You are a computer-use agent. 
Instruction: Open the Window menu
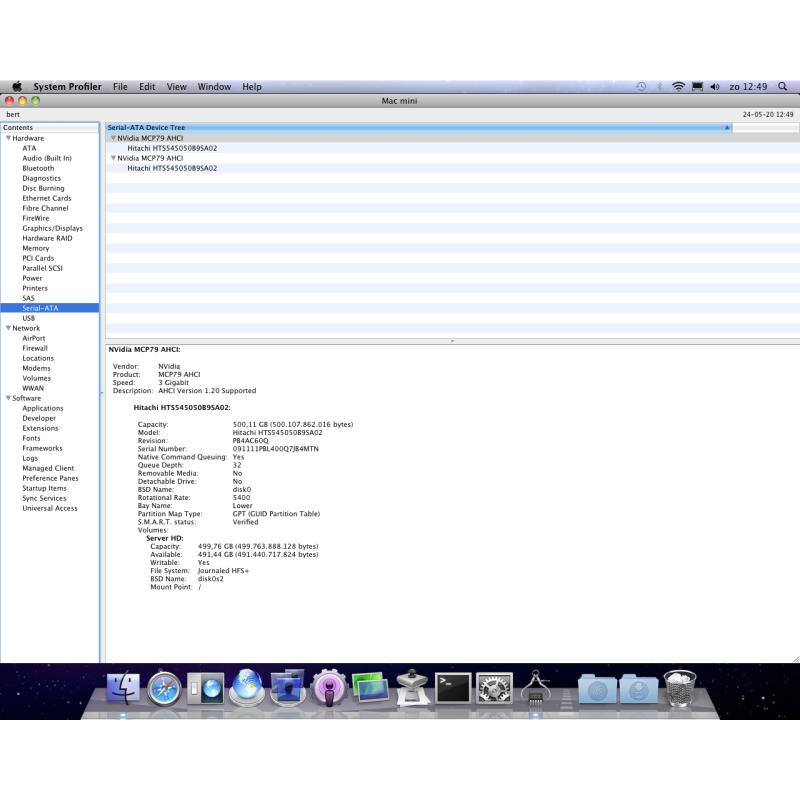pos(214,87)
